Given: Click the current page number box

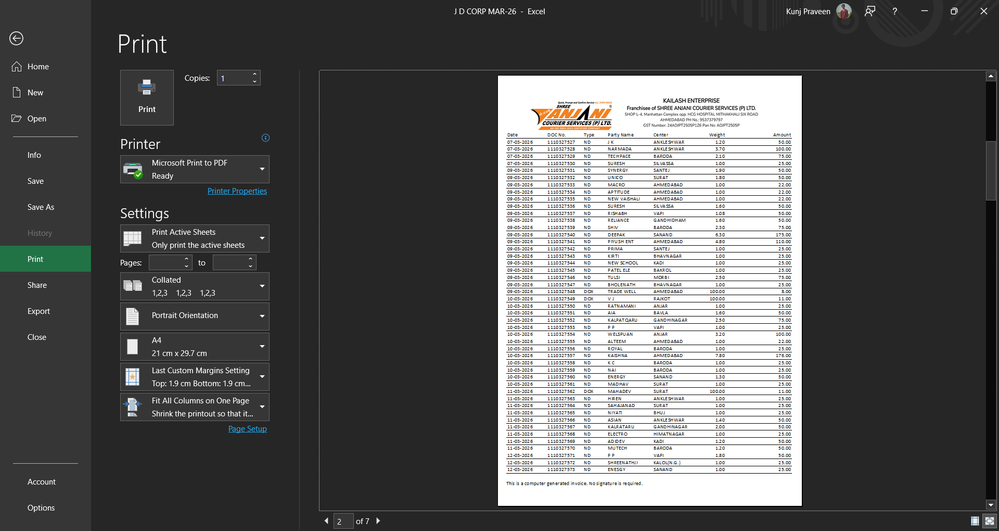Looking at the screenshot, I should (x=343, y=521).
